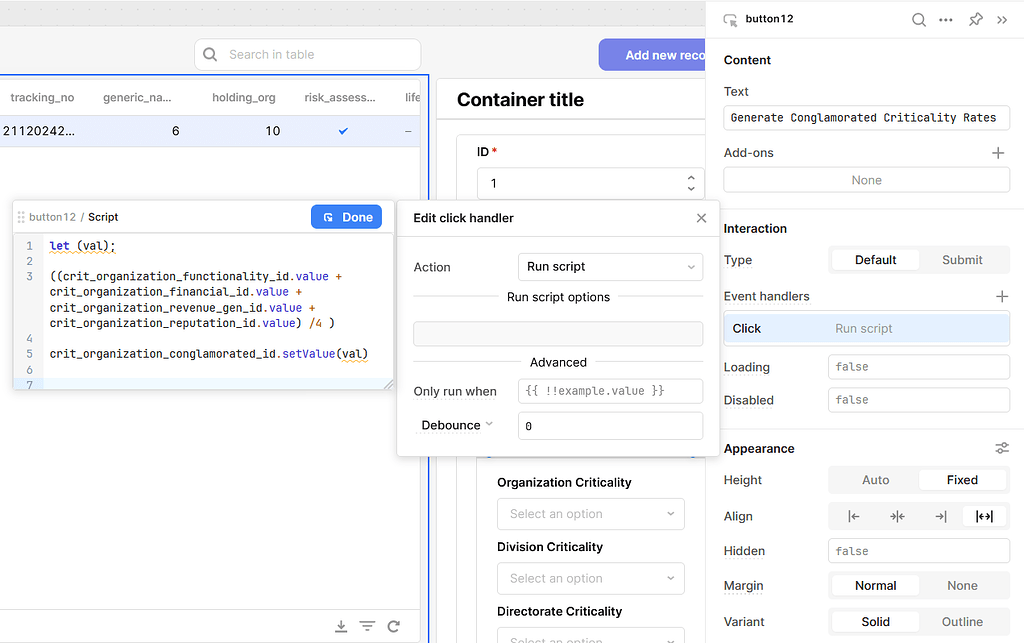Sort by generic_na... column header
1024x643 pixels.
pyautogui.click(x=137, y=97)
